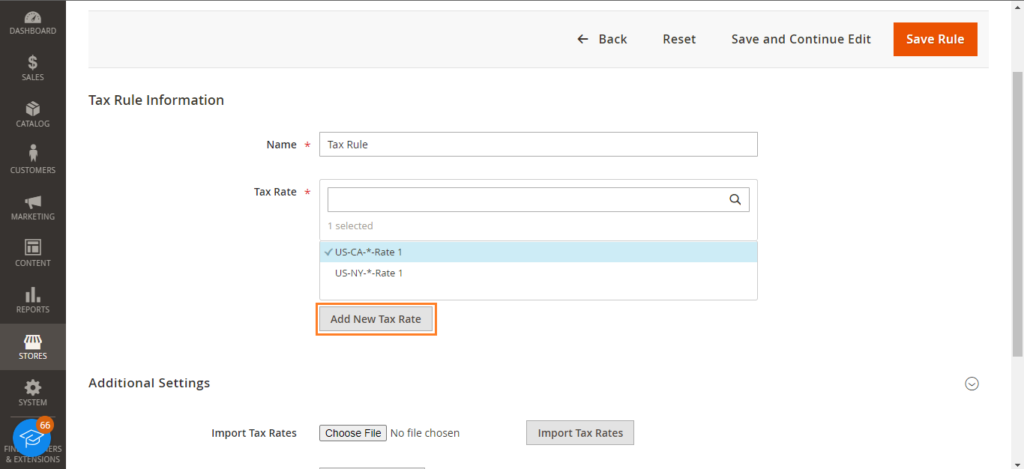This screenshot has width=1024, height=469.
Task: Open the Stores sidebar menu
Action: (x=33, y=347)
